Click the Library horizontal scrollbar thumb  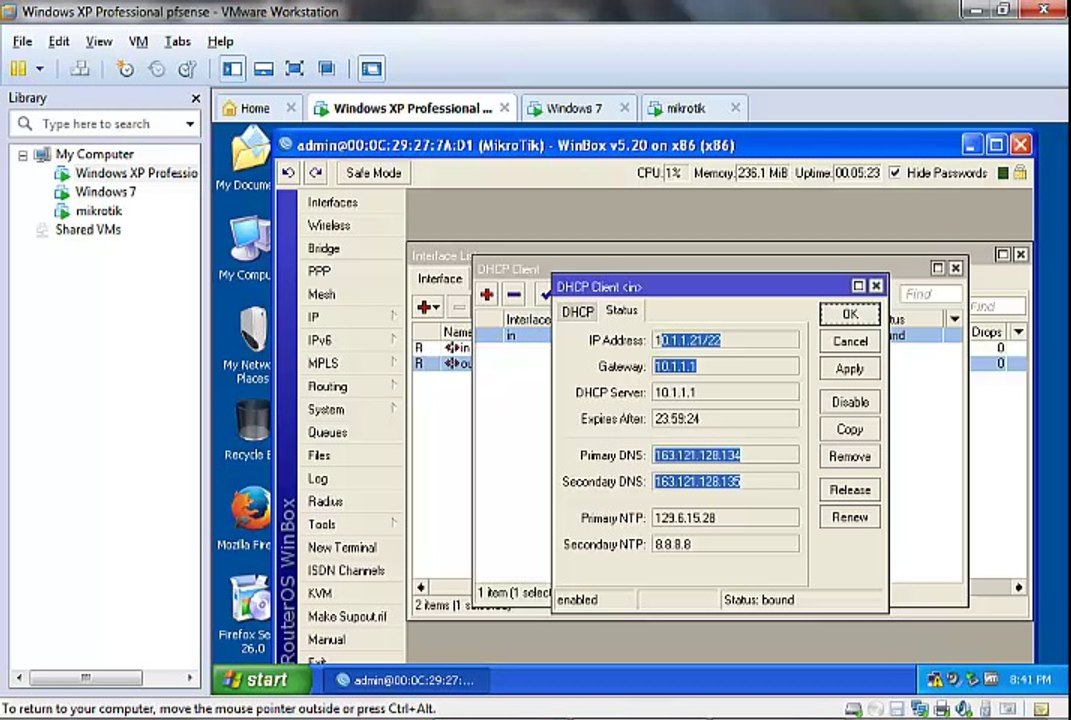[x=86, y=678]
